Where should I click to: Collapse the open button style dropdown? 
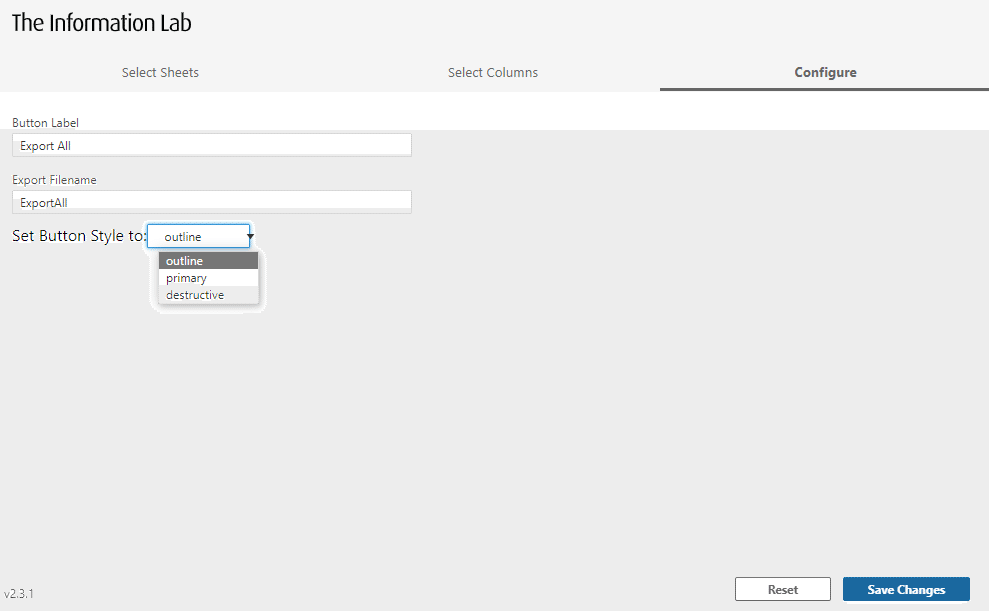click(249, 236)
